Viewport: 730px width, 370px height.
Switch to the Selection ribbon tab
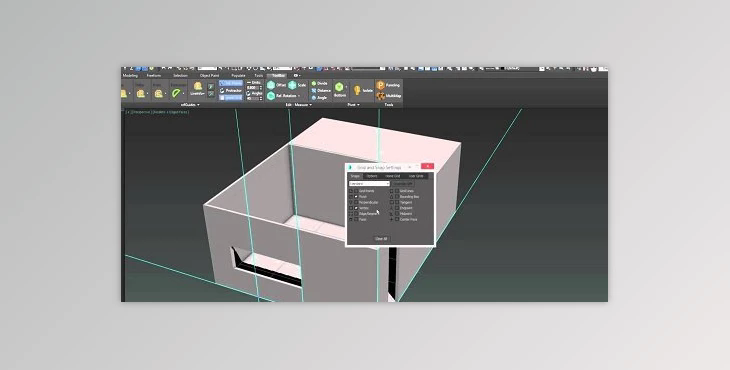point(181,75)
